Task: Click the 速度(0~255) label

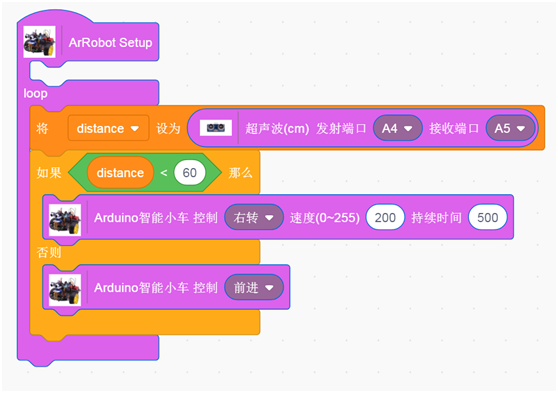Action: coord(325,218)
